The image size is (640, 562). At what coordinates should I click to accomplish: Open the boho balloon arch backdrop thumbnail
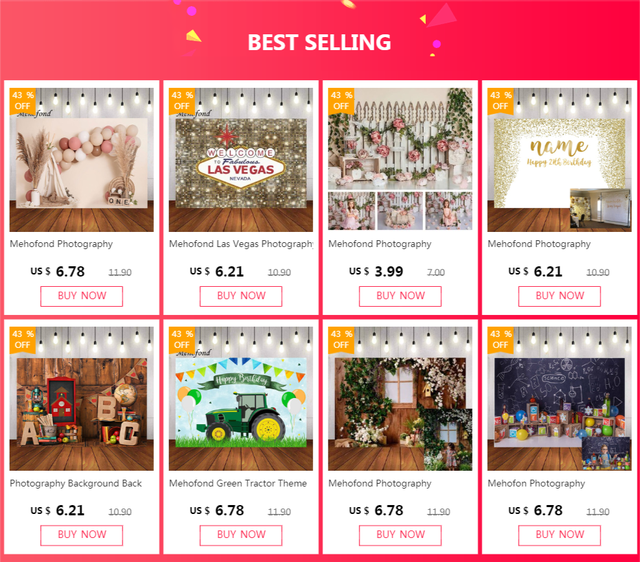(x=82, y=160)
